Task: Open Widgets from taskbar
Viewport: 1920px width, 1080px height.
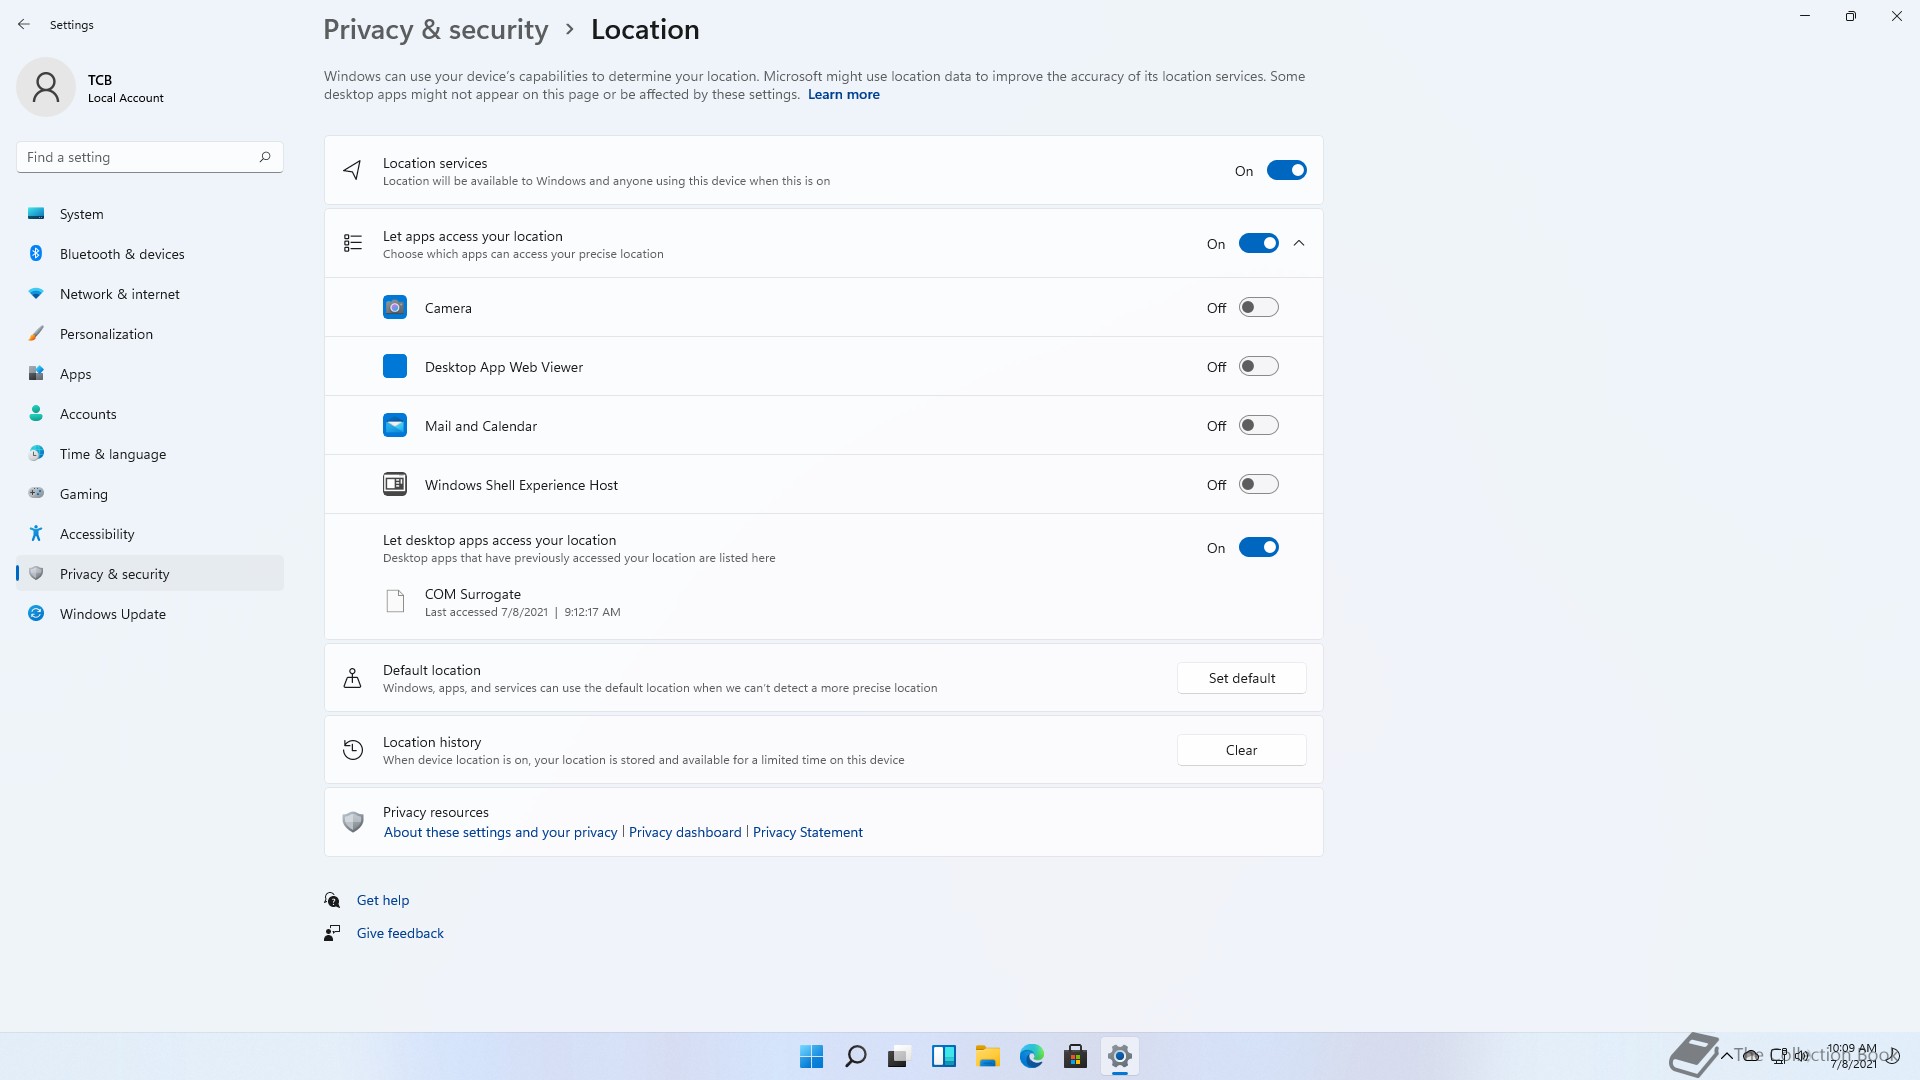Action: pyautogui.click(x=943, y=1056)
